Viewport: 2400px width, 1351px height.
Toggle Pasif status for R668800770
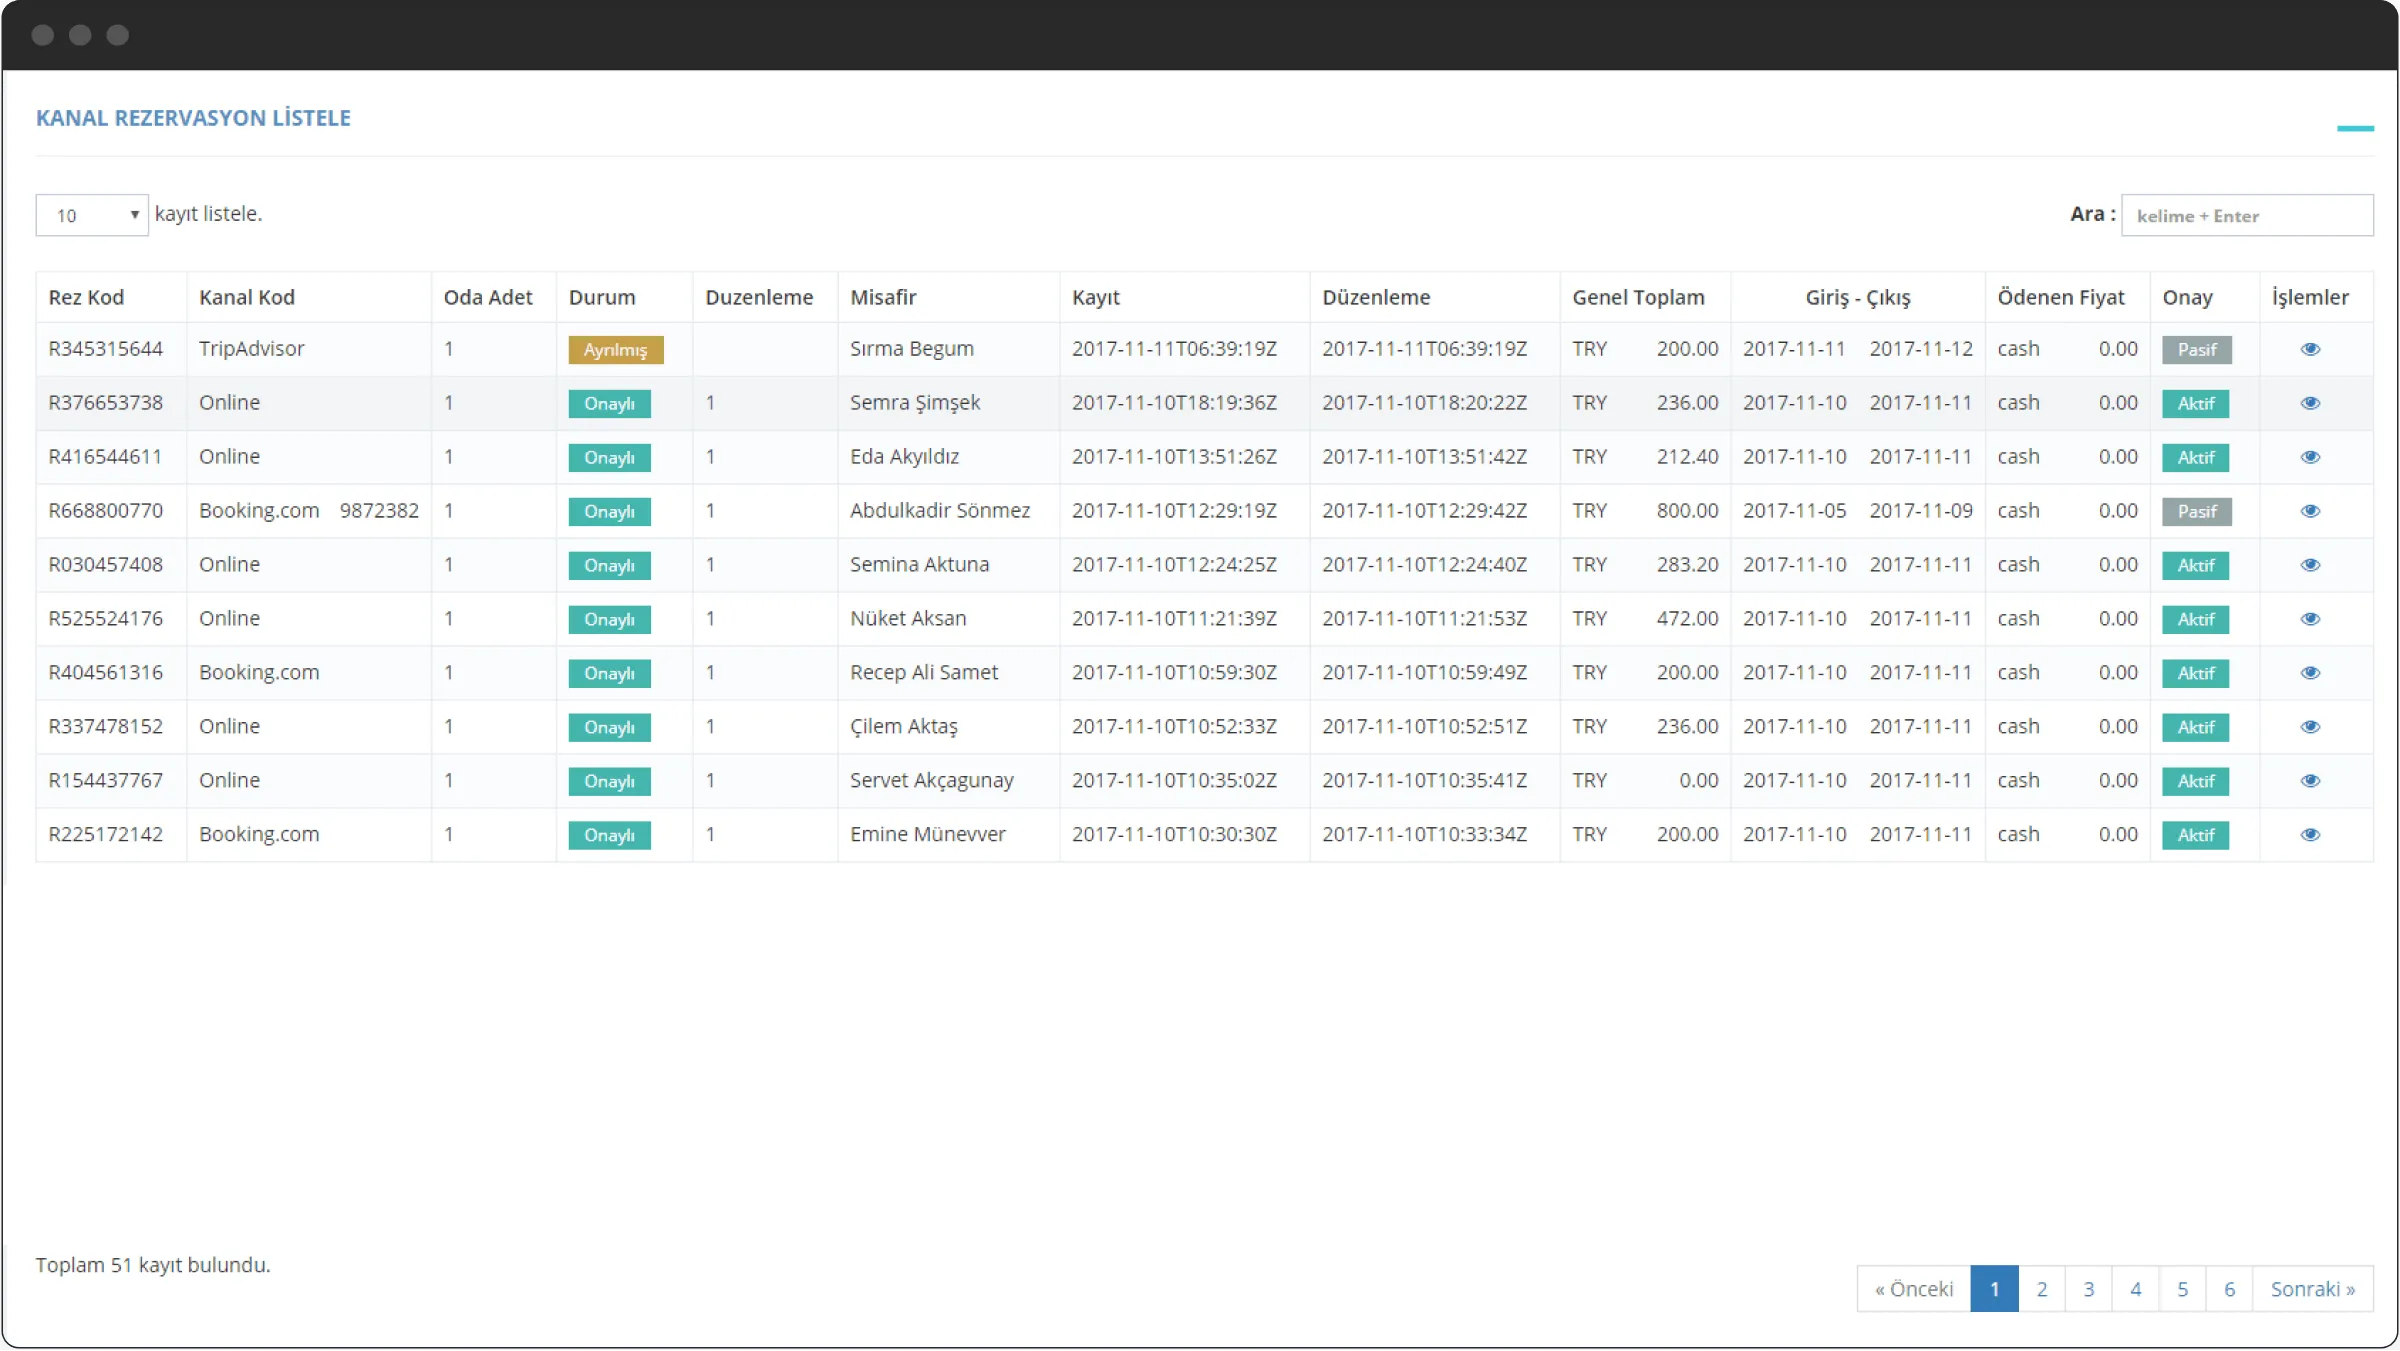2196,511
